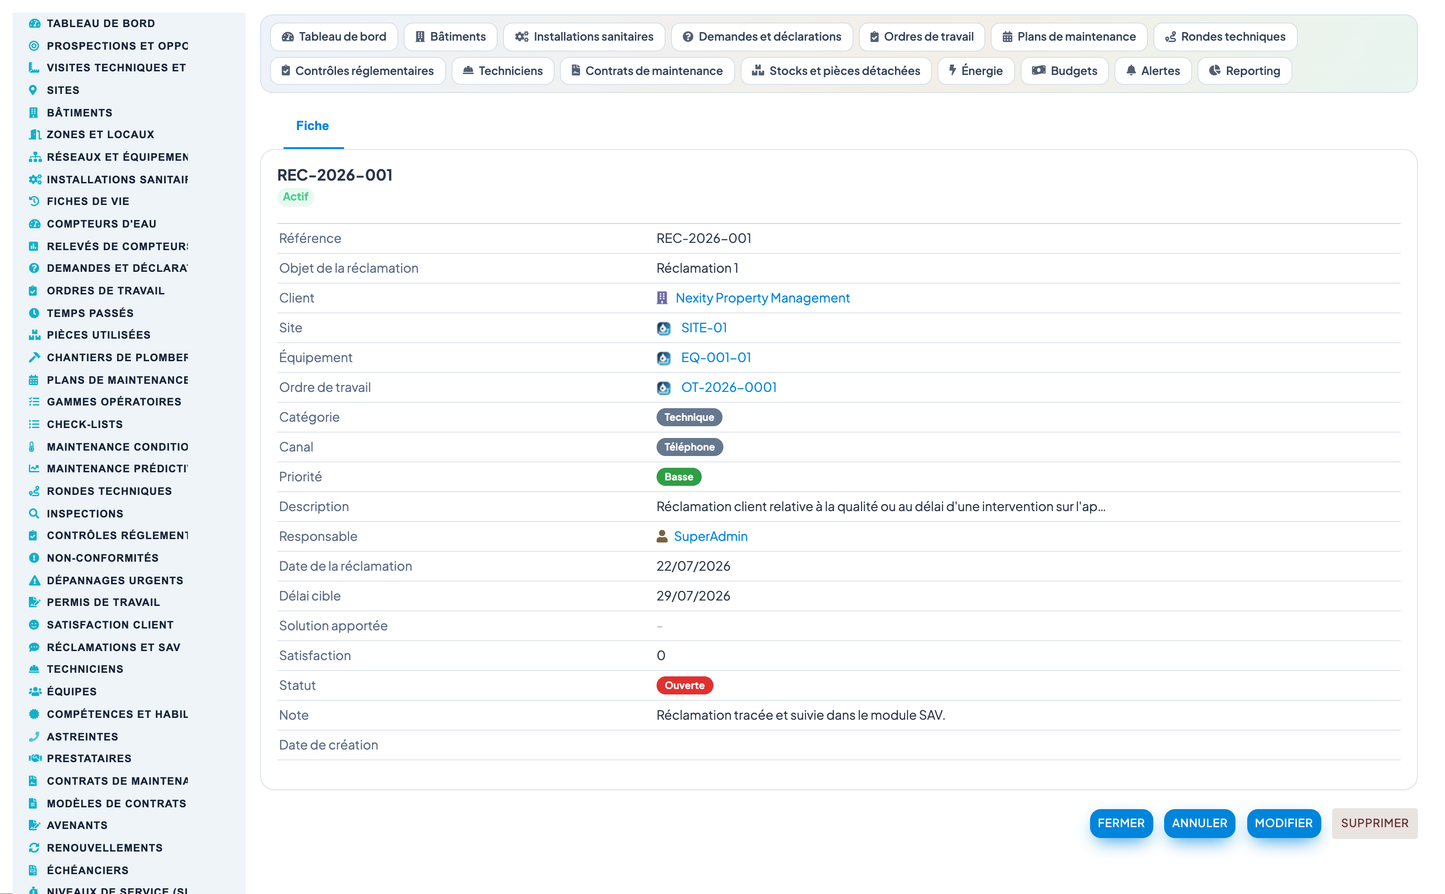Viewport: 1445px width, 894px height.
Task: Click the FERMER button
Action: pyautogui.click(x=1121, y=823)
